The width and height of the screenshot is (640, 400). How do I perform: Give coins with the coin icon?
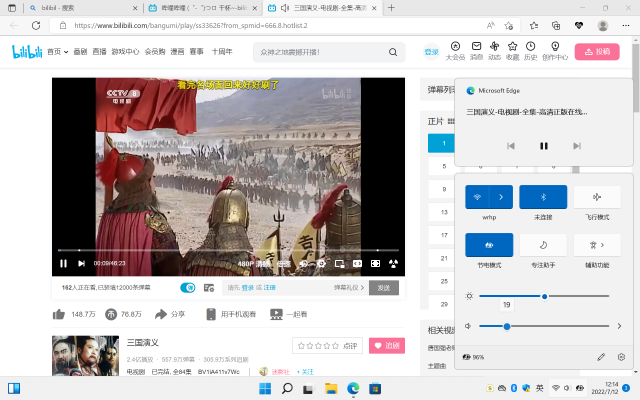click(111, 314)
